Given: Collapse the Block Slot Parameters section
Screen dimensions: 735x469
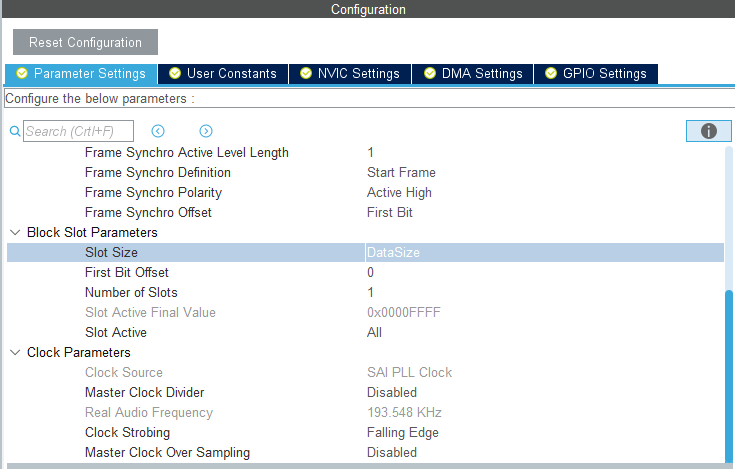Looking at the screenshot, I should (x=15, y=232).
